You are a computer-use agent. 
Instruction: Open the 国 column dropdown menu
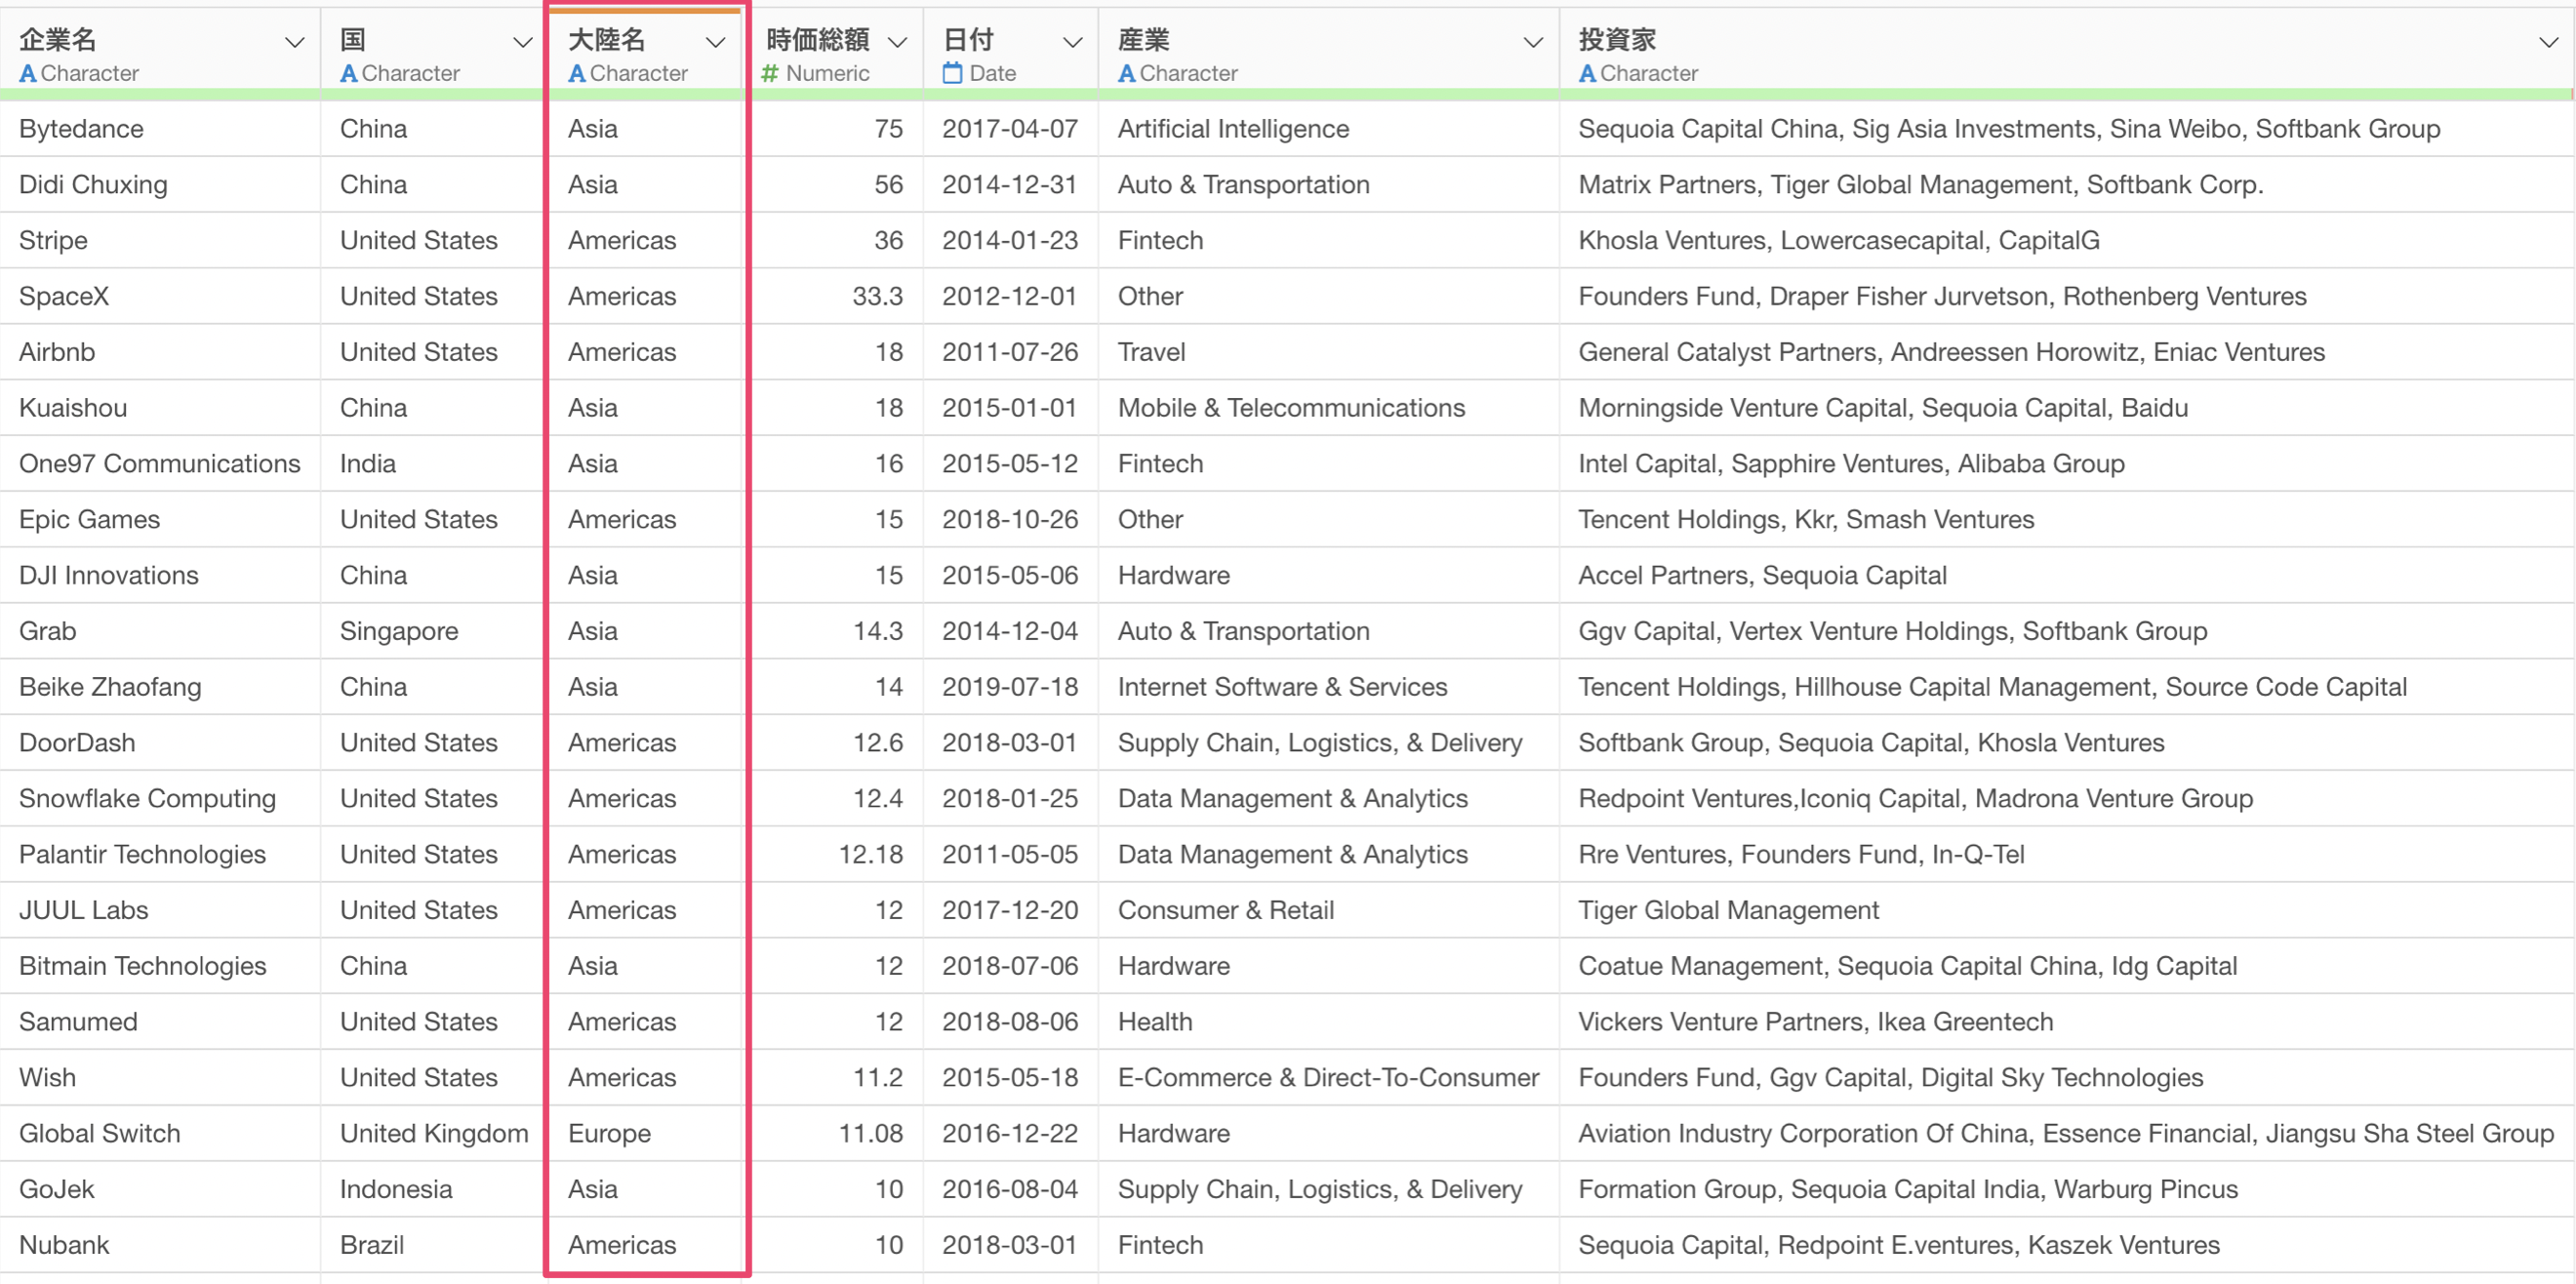pyautogui.click(x=522, y=42)
